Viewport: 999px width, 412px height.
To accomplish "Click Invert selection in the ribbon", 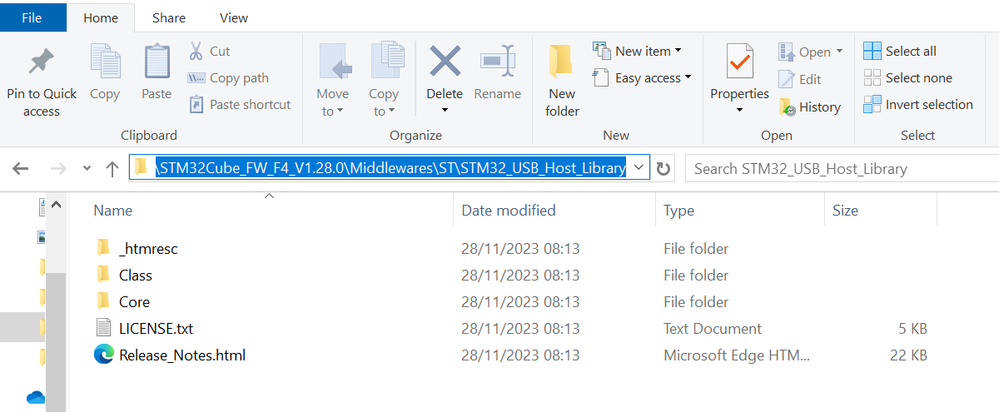I will [918, 104].
